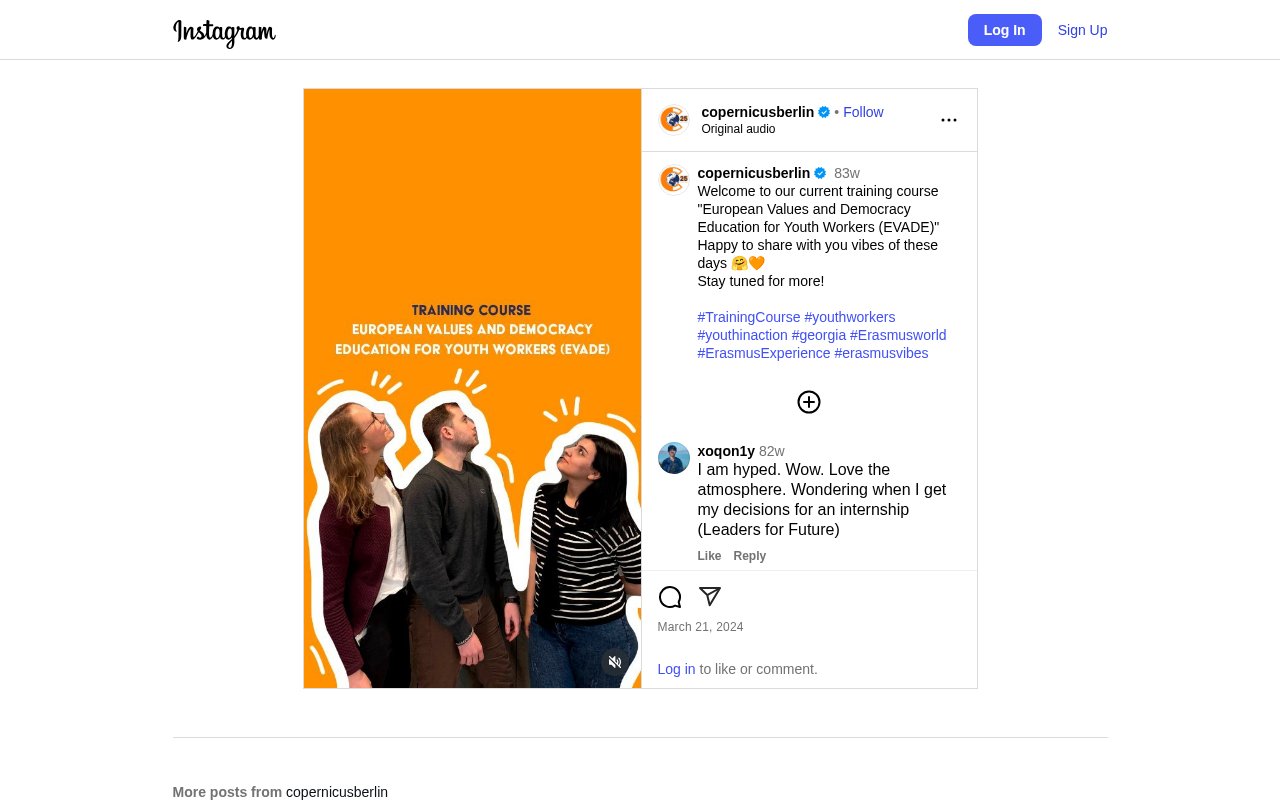Click Log in to like or comment

[676, 669]
